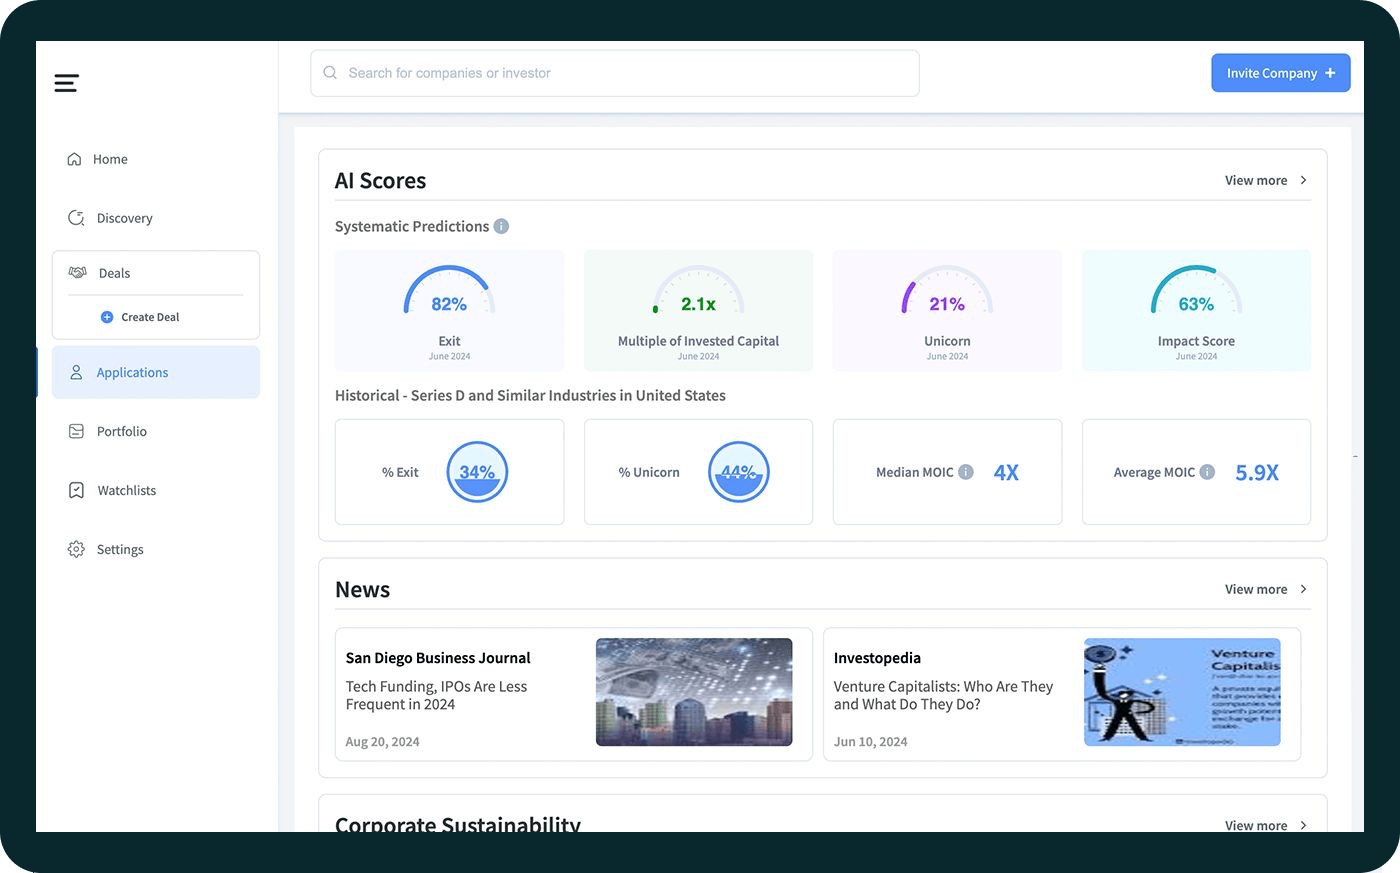This screenshot has height=873, width=1400.
Task: Click the 34% Exit historical circle
Action: (477, 472)
